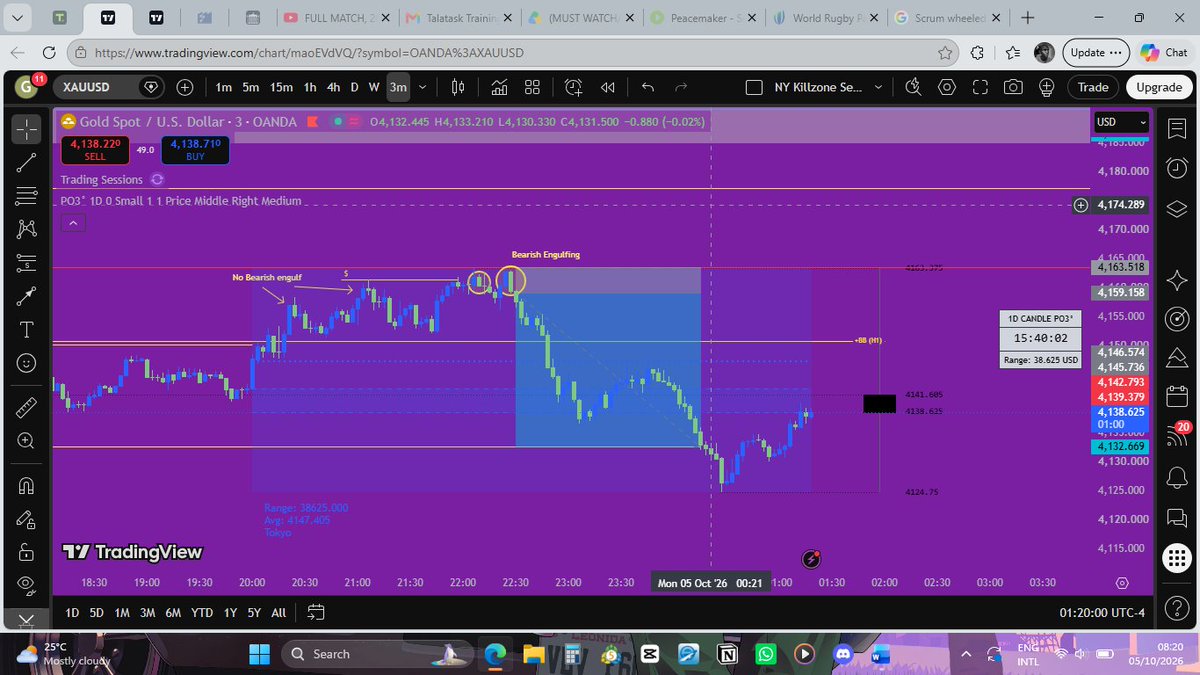Screen dimensions: 1200x675
Task: Click the Trade button
Action: pos(1093,87)
